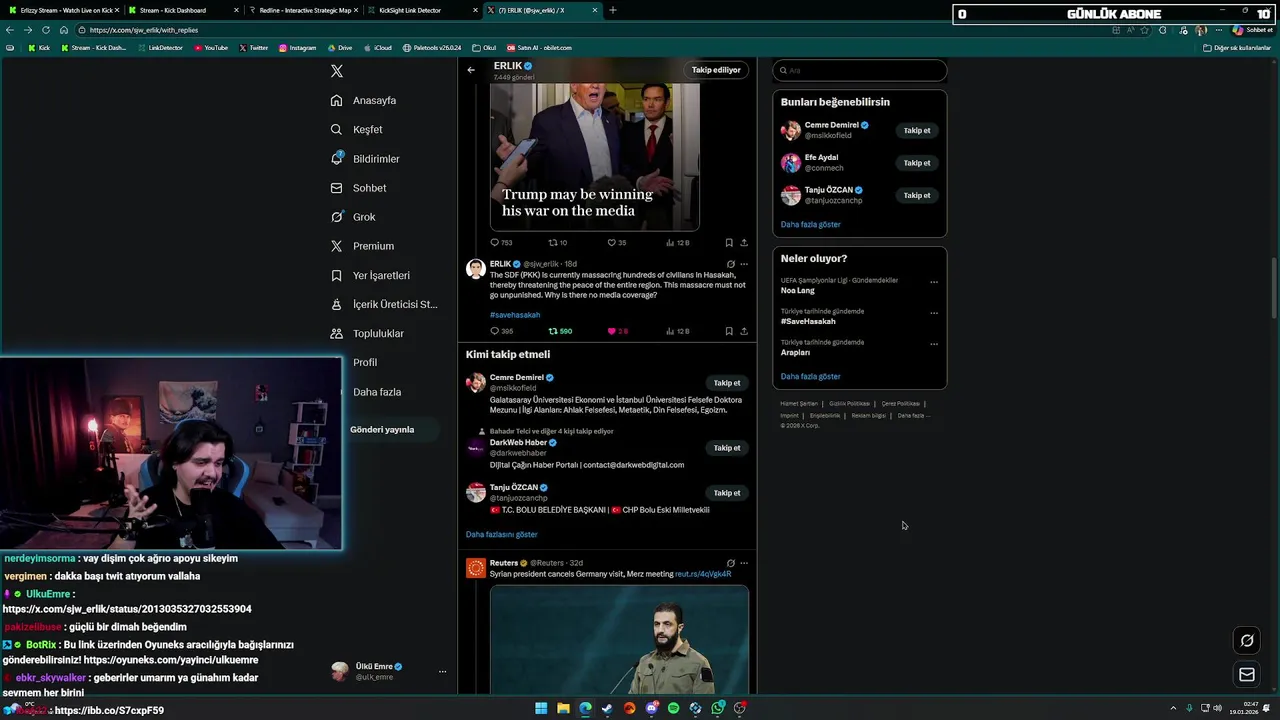1280x720 pixels.
Task: Click Daha fazla göster under Neler oluyor
Action: pyautogui.click(x=810, y=376)
